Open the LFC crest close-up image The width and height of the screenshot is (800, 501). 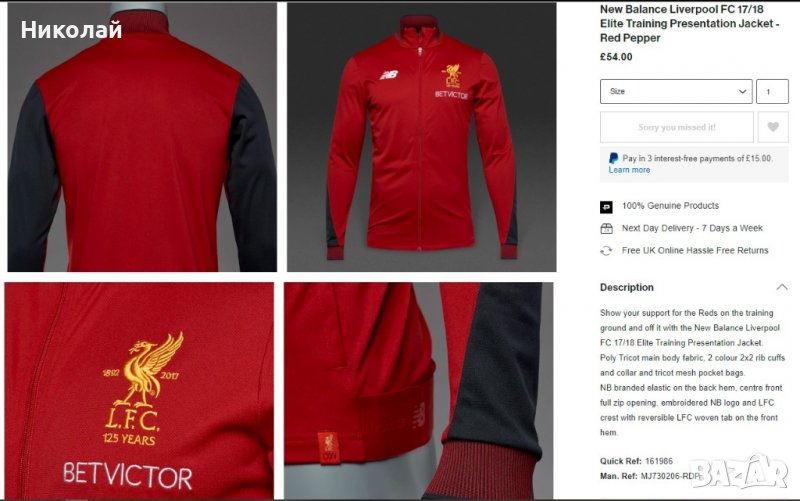pos(139,391)
